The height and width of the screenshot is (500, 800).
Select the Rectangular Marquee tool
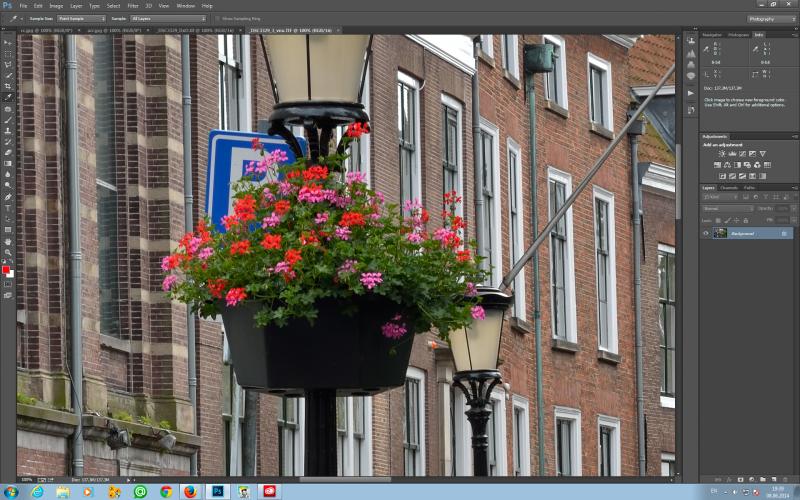tap(8, 54)
